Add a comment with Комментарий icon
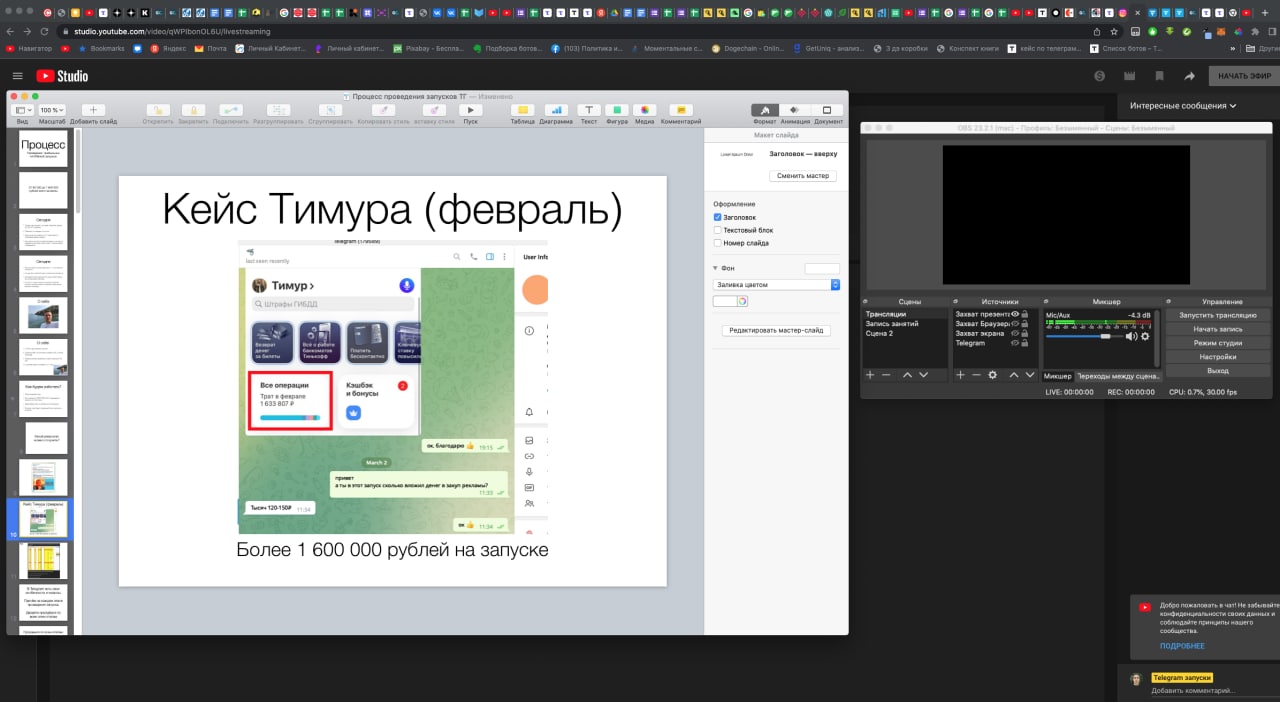The width and height of the screenshot is (1280, 702). click(x=681, y=110)
